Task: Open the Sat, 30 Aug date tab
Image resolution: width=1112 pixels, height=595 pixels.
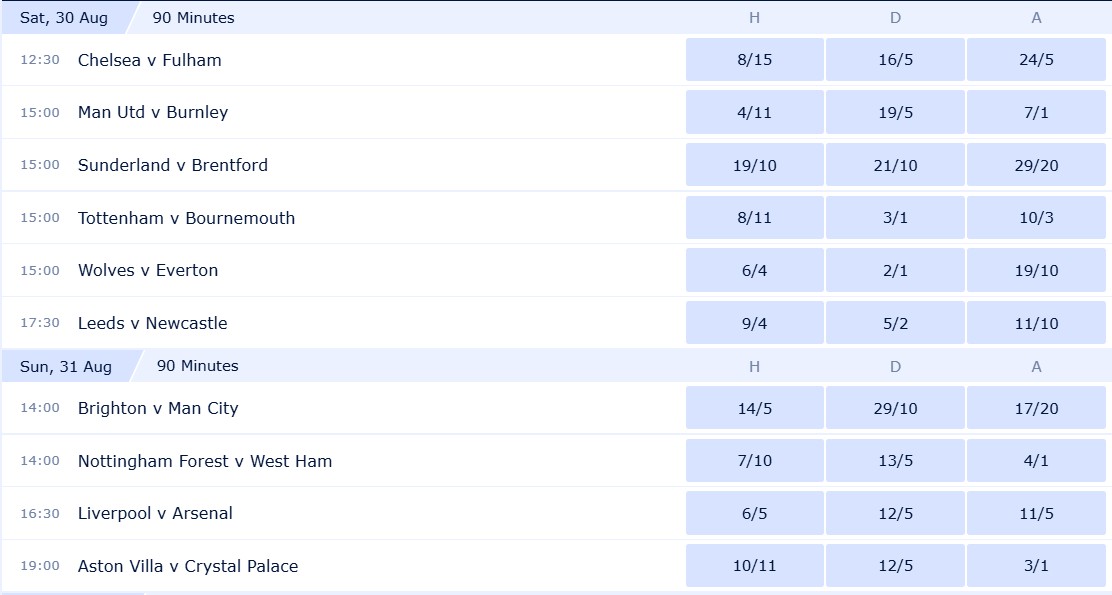Action: 64,18
